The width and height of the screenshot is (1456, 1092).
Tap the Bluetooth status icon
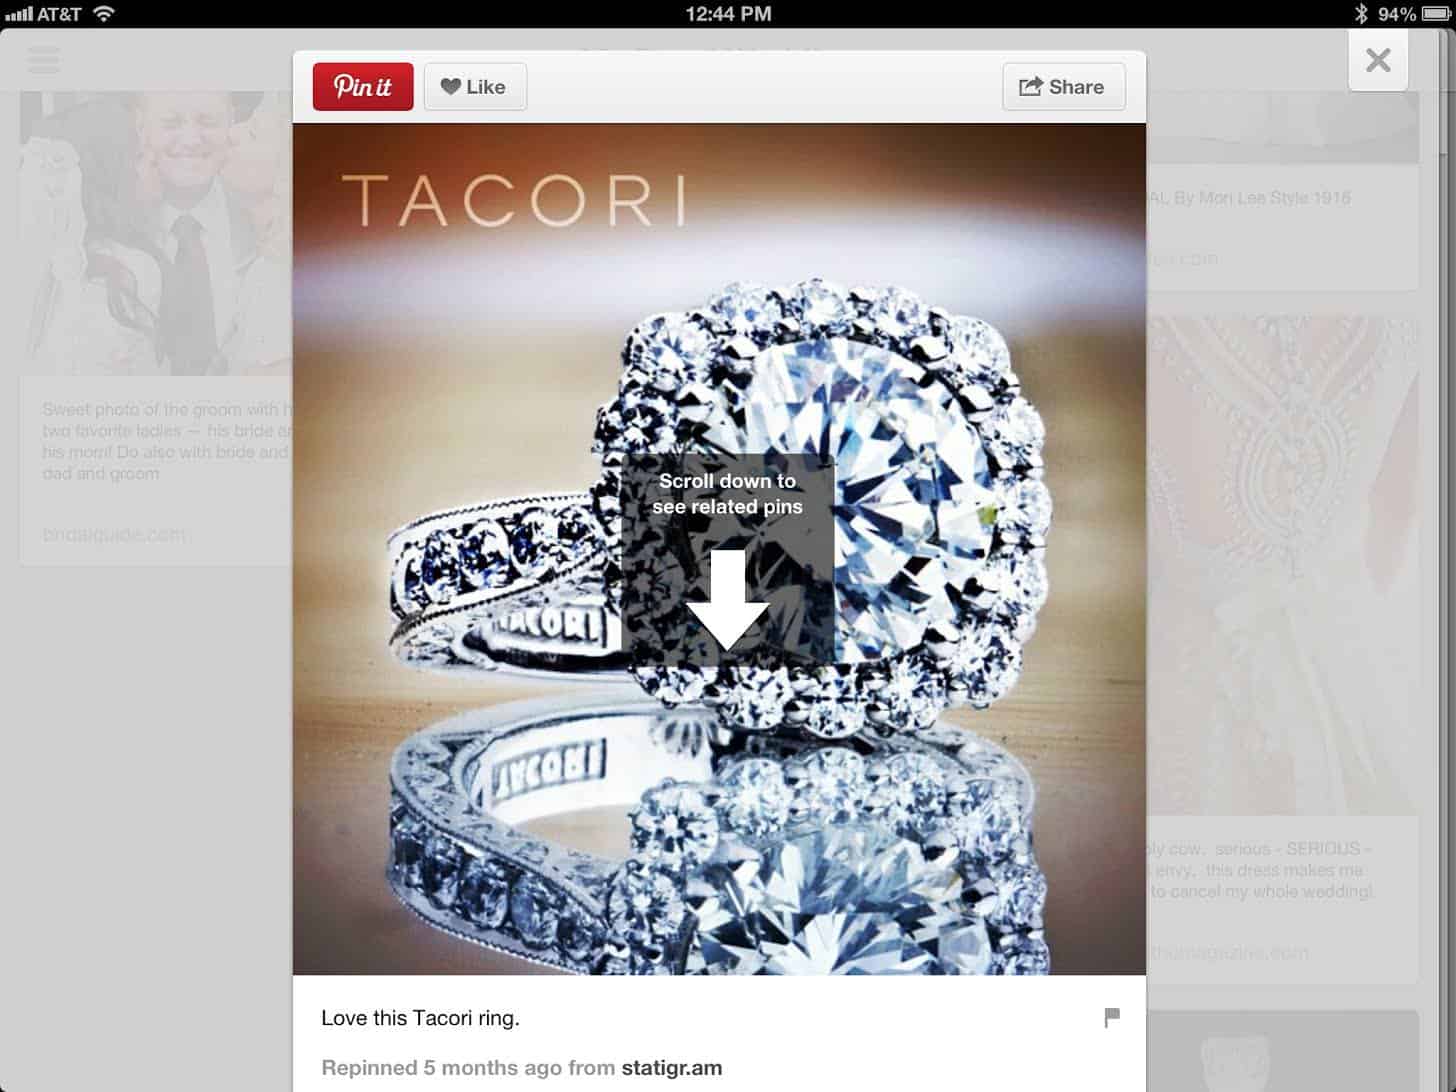1361,14
